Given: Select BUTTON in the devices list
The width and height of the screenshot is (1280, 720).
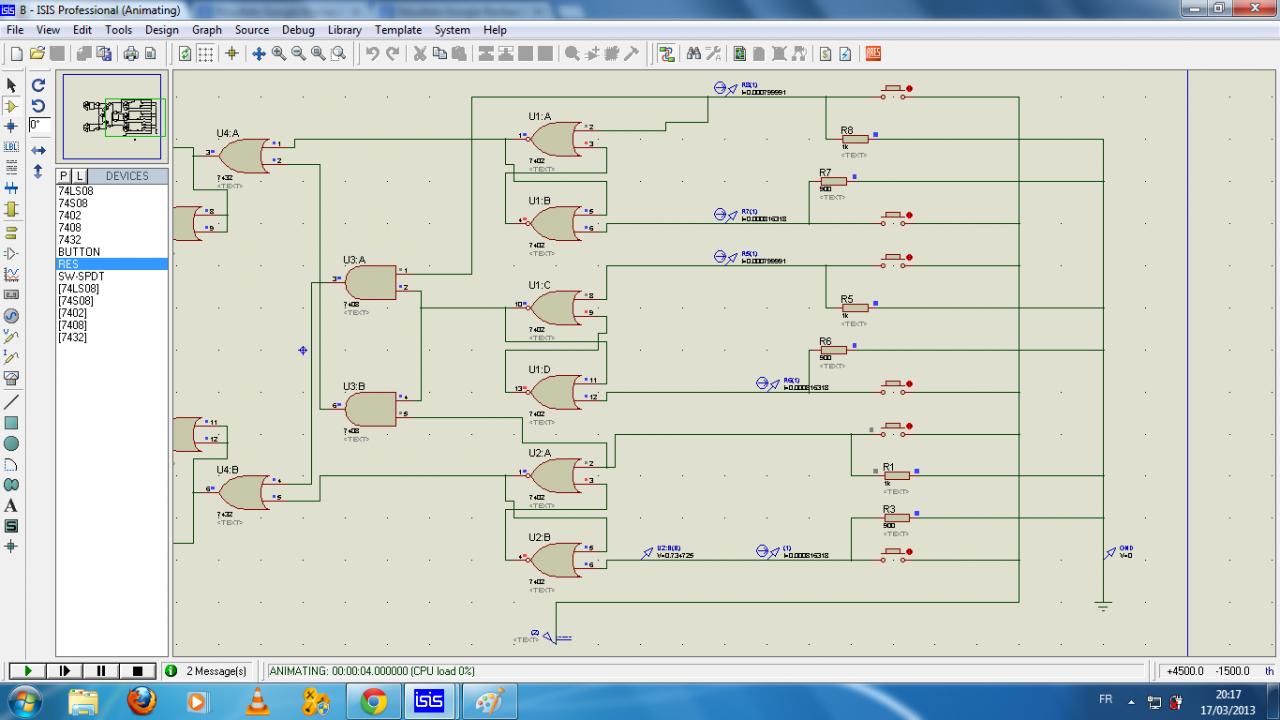Looking at the screenshot, I should point(79,252).
